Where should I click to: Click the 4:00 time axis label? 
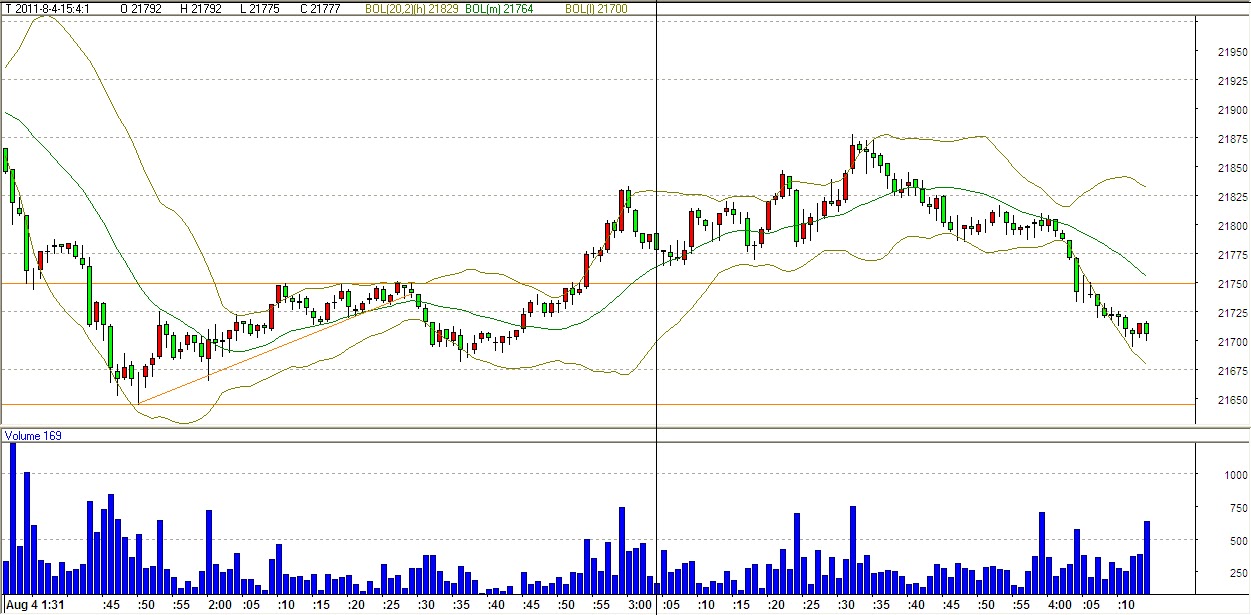[x=1060, y=605]
